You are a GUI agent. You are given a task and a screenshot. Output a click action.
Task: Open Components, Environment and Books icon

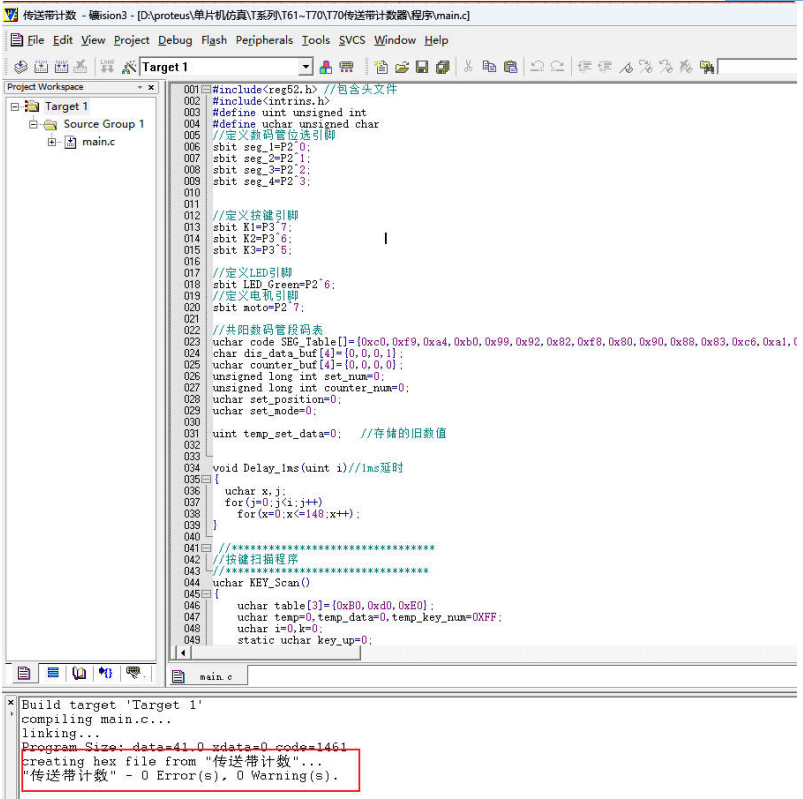point(326,67)
